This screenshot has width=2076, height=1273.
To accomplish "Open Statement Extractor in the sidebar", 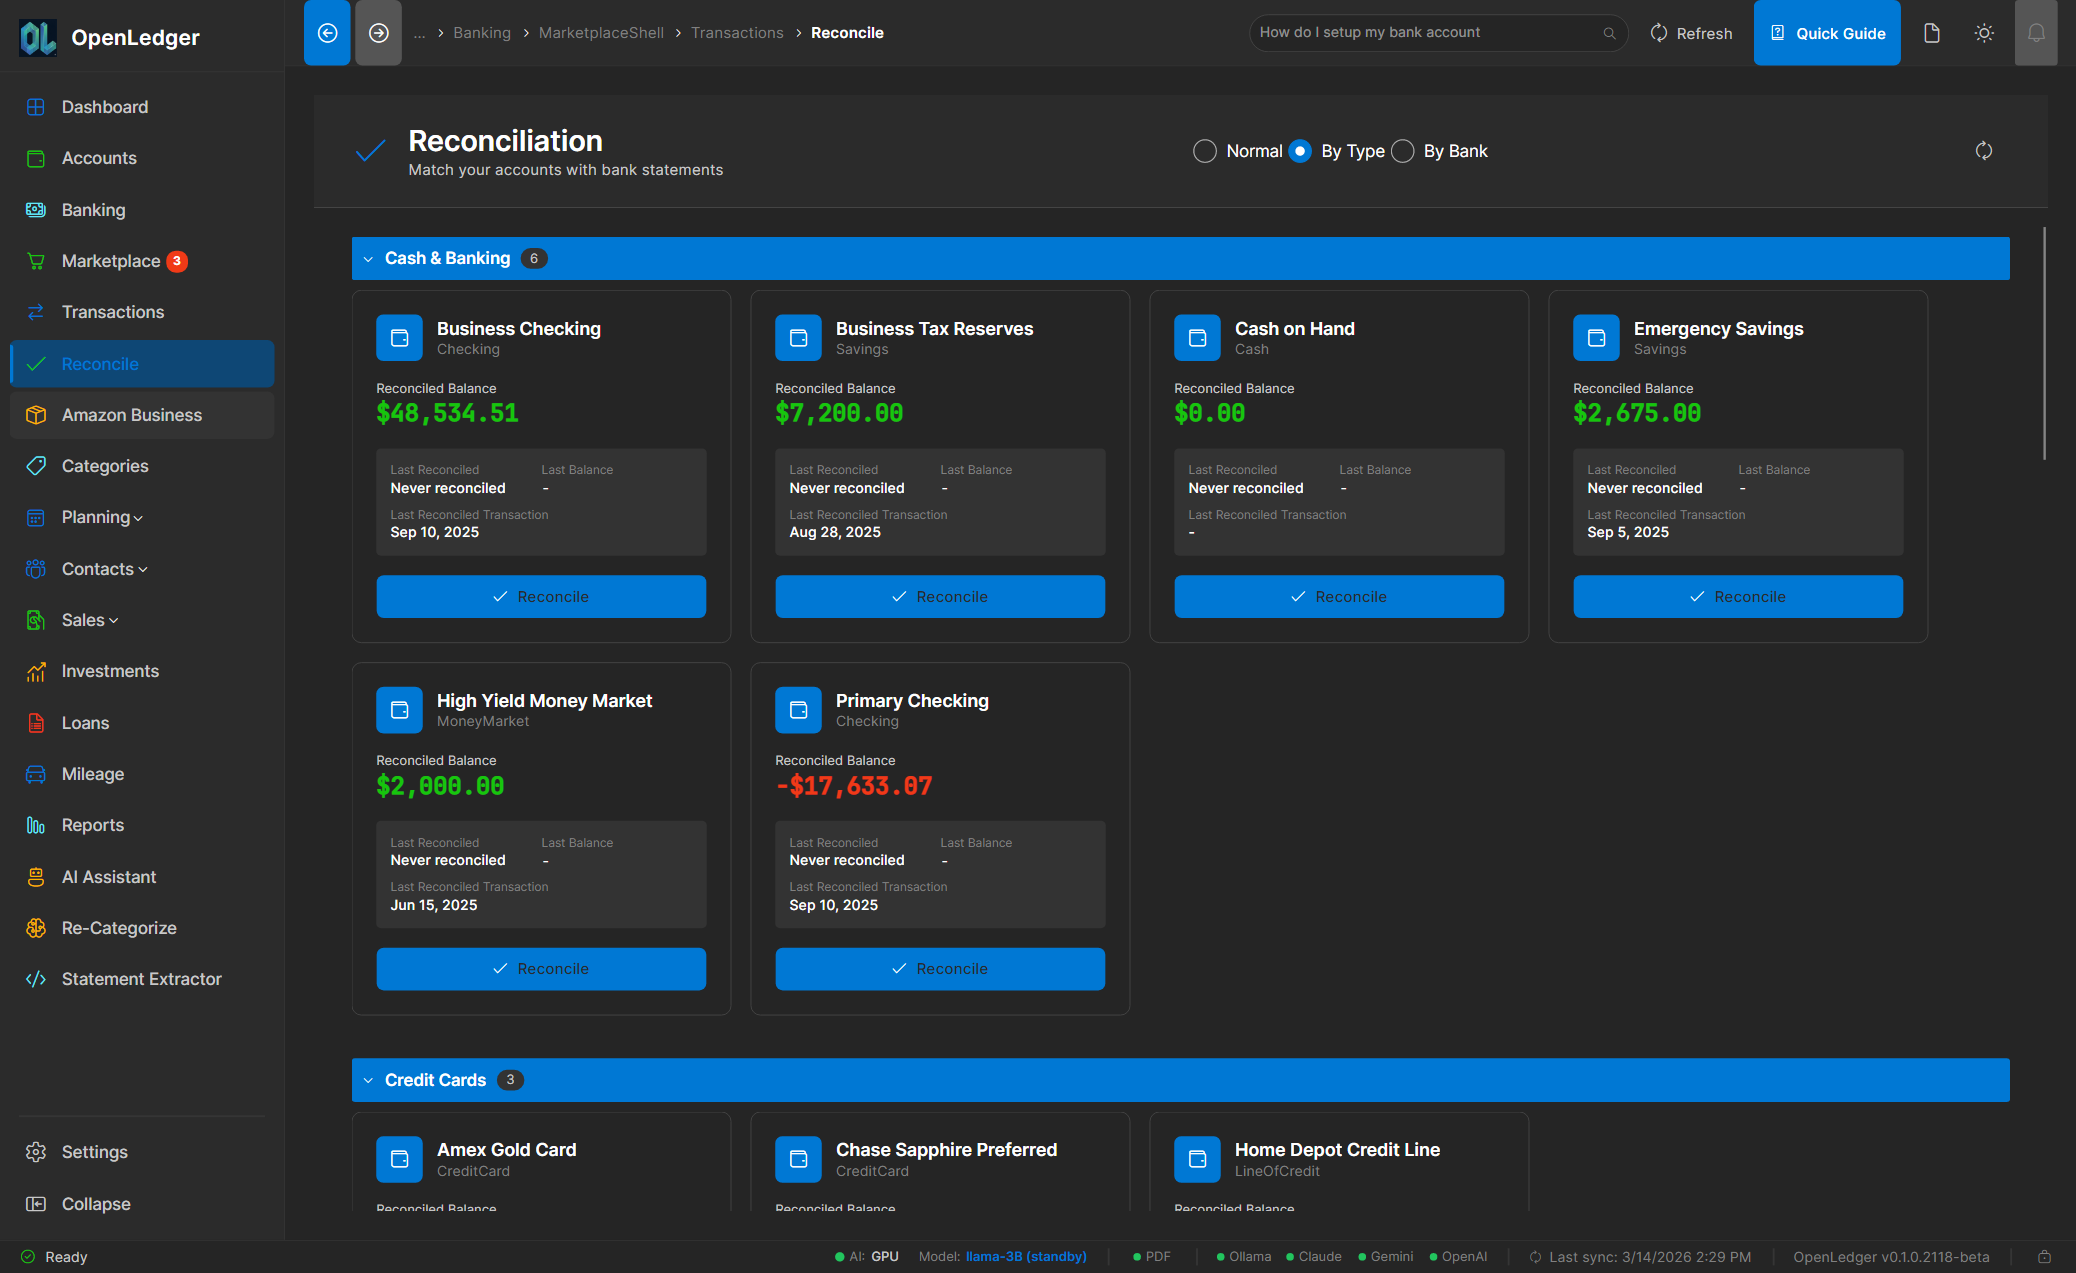I will (x=141, y=979).
